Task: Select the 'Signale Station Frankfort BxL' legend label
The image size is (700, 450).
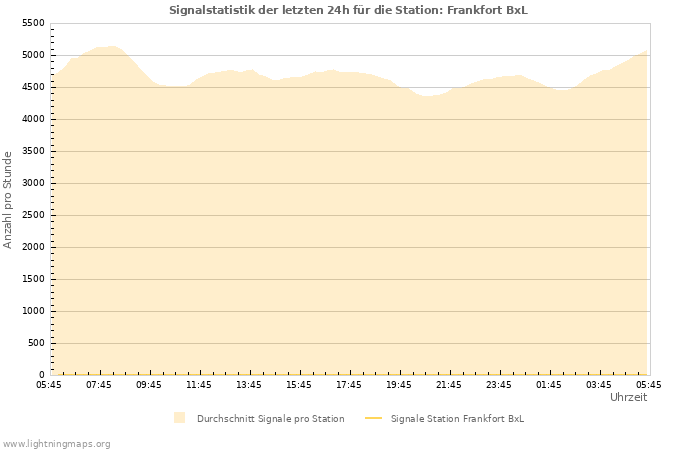Action: tap(457, 418)
